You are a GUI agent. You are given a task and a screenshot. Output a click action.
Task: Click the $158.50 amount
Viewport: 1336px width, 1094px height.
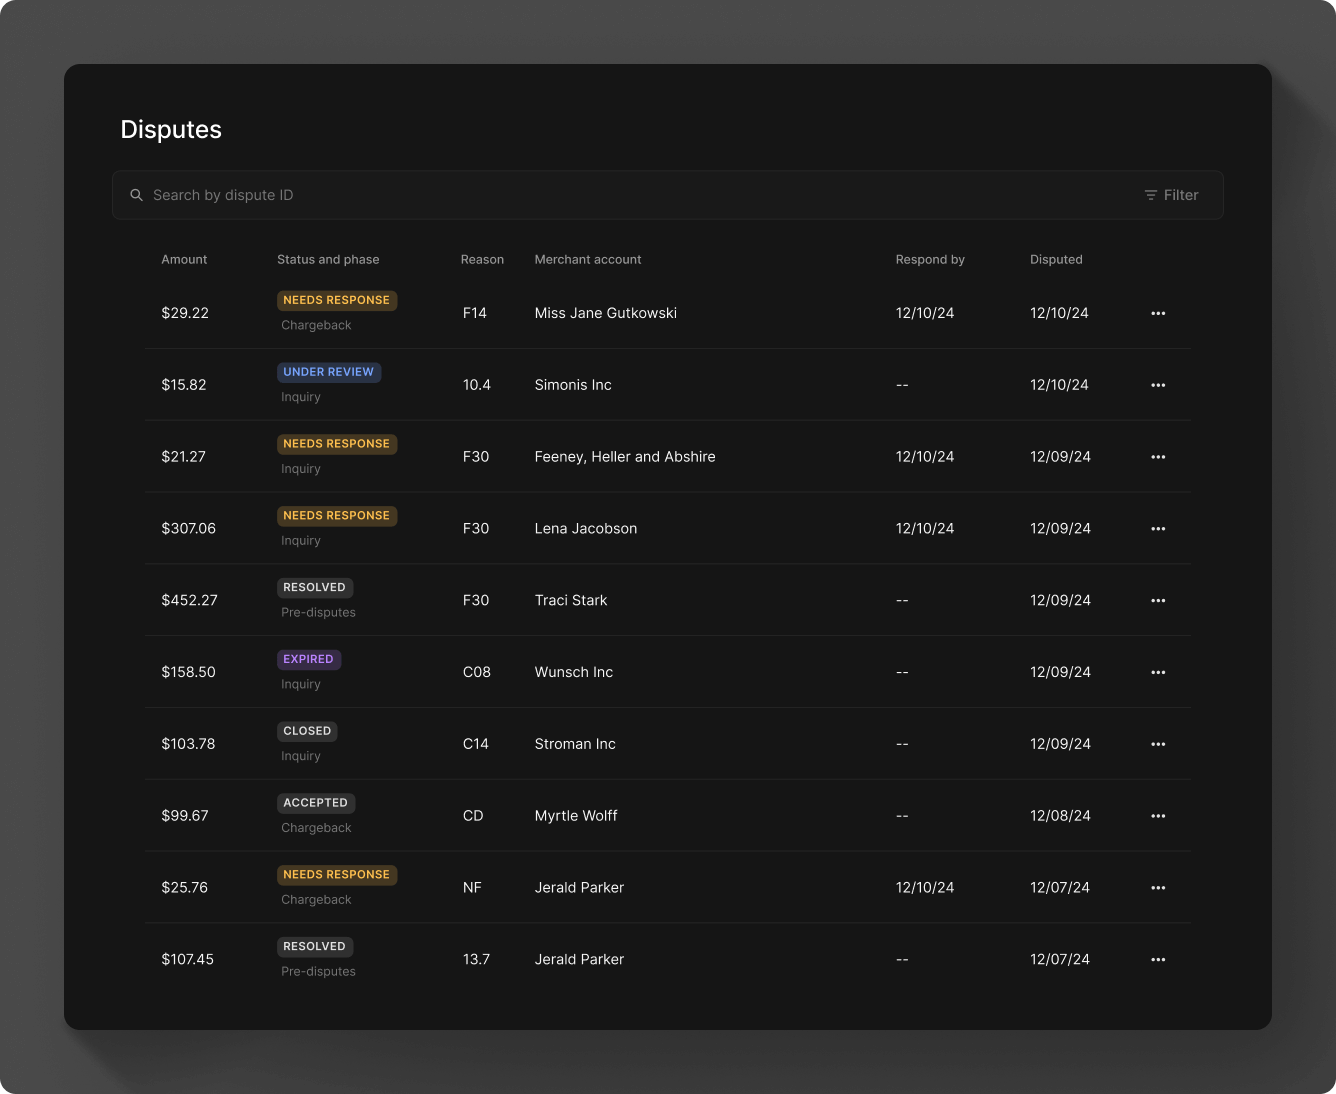pyautogui.click(x=189, y=672)
